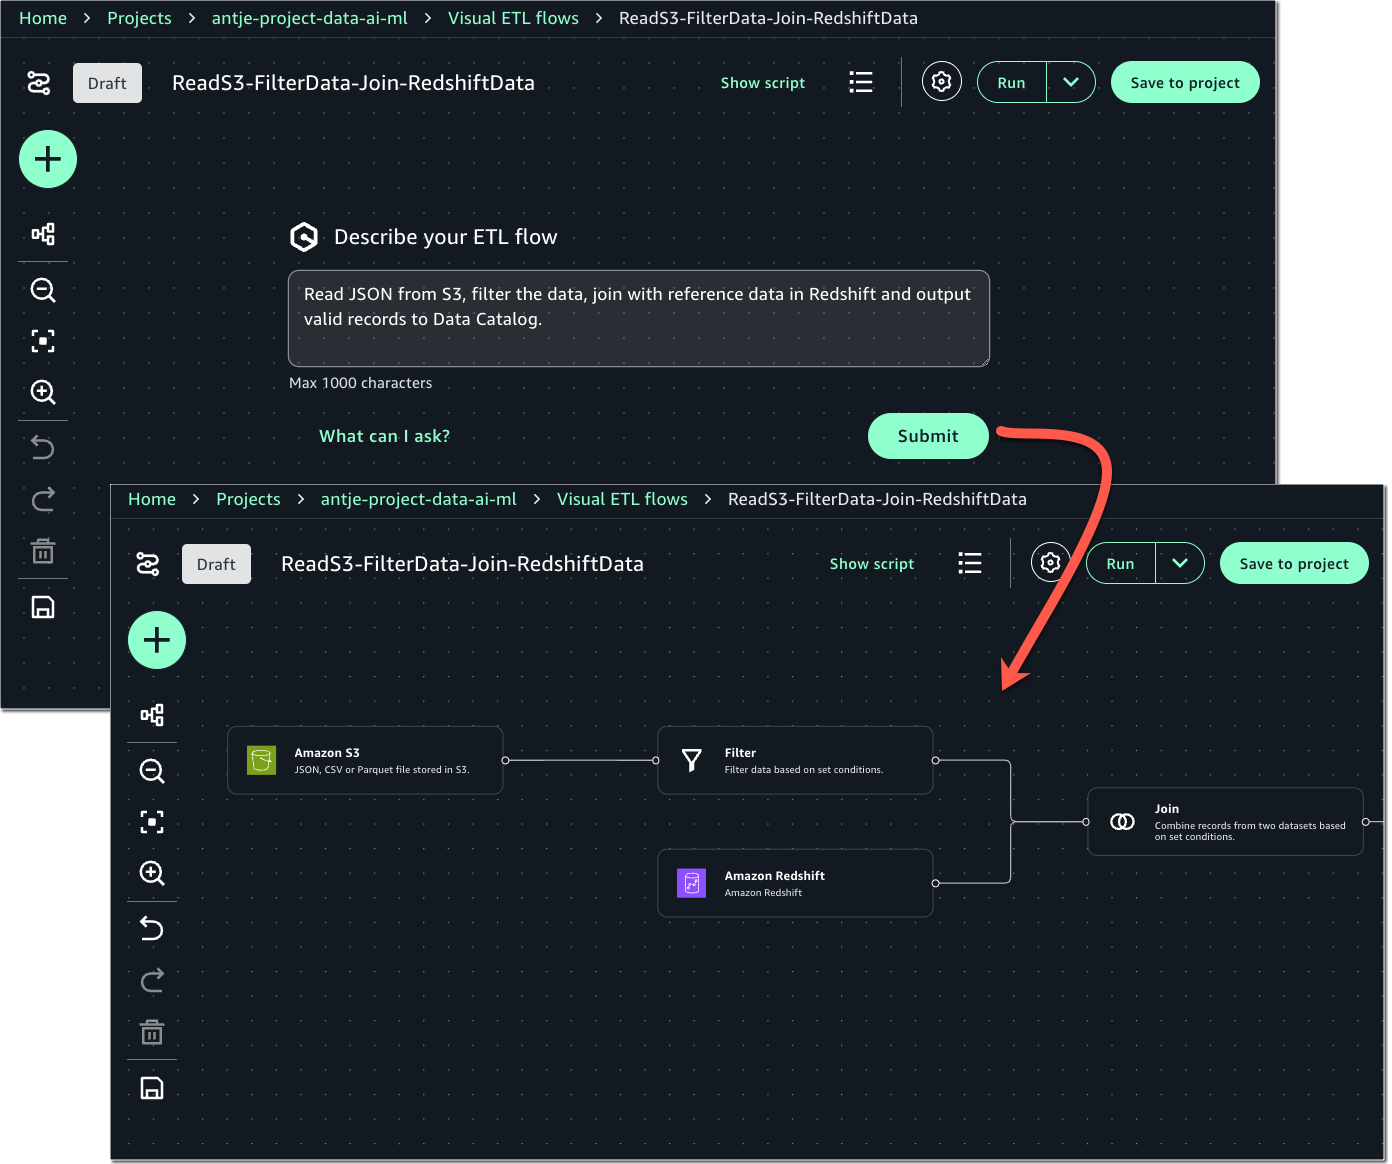Click the Join node input connector
The image size is (1392, 1164).
[x=1086, y=822]
